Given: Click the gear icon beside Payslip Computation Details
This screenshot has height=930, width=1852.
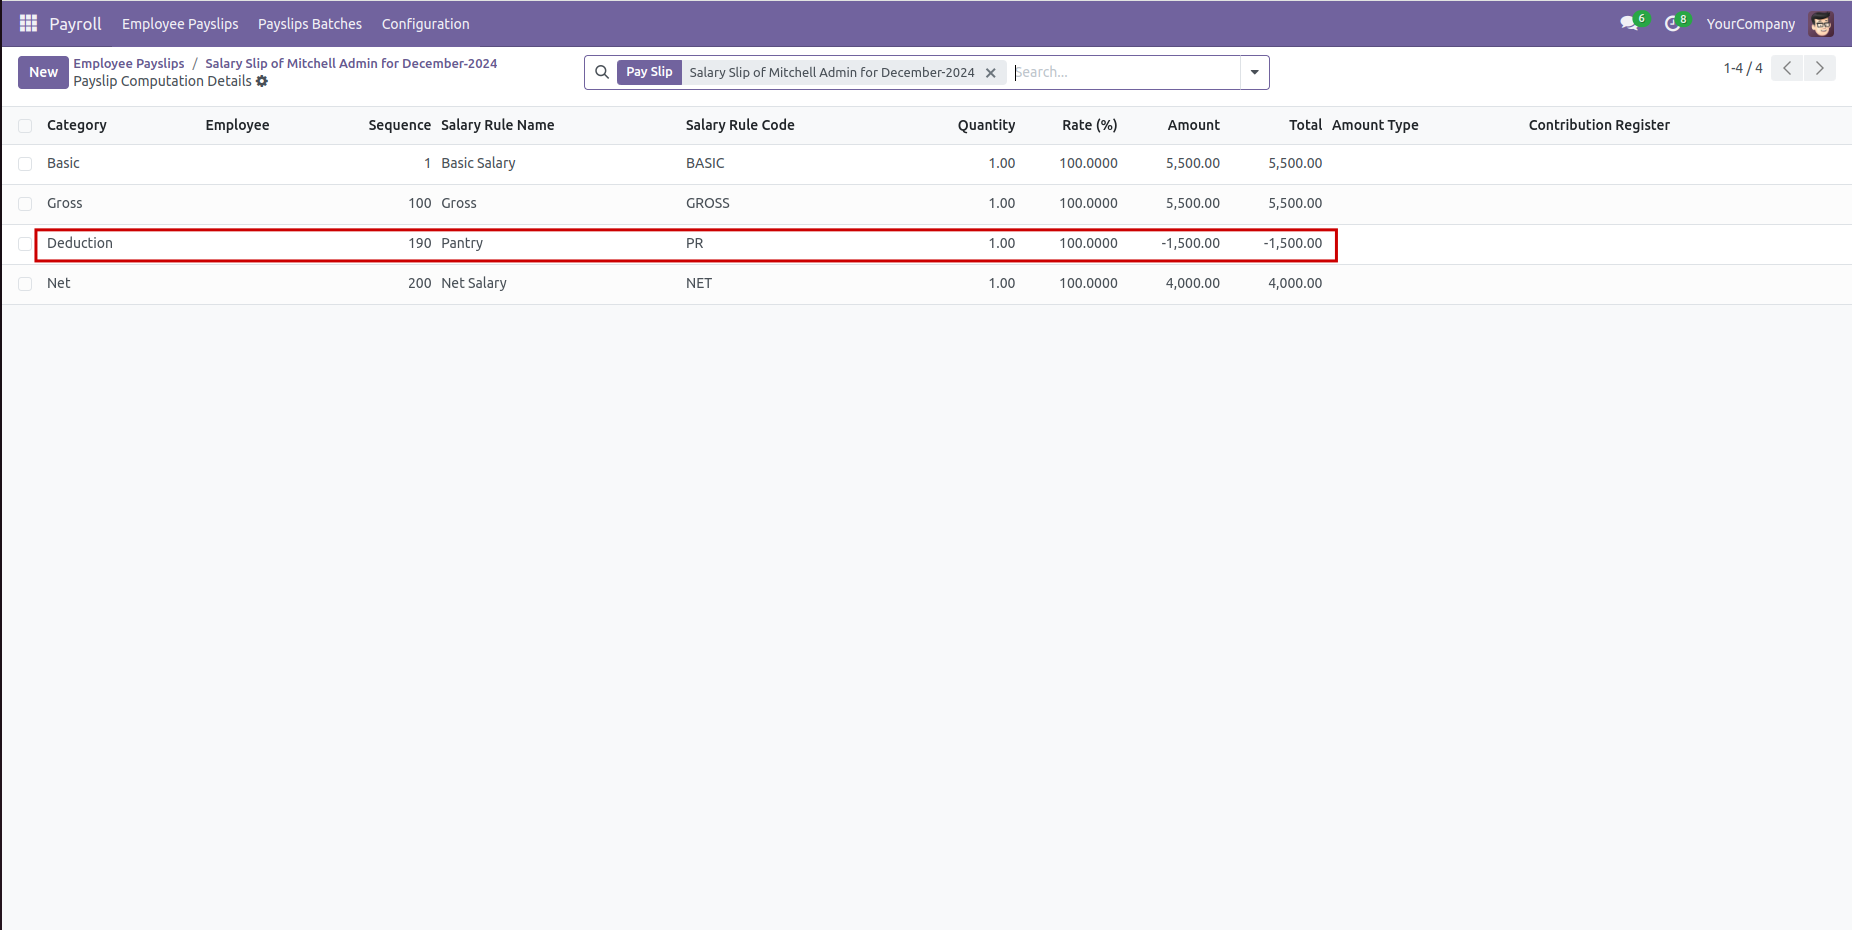Looking at the screenshot, I should pyautogui.click(x=262, y=81).
